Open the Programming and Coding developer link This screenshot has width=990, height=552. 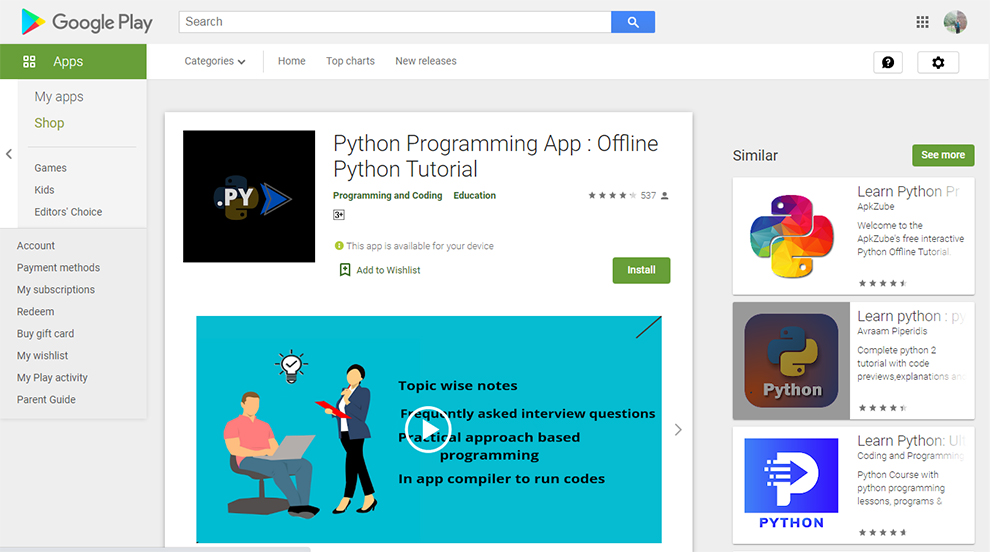(388, 196)
